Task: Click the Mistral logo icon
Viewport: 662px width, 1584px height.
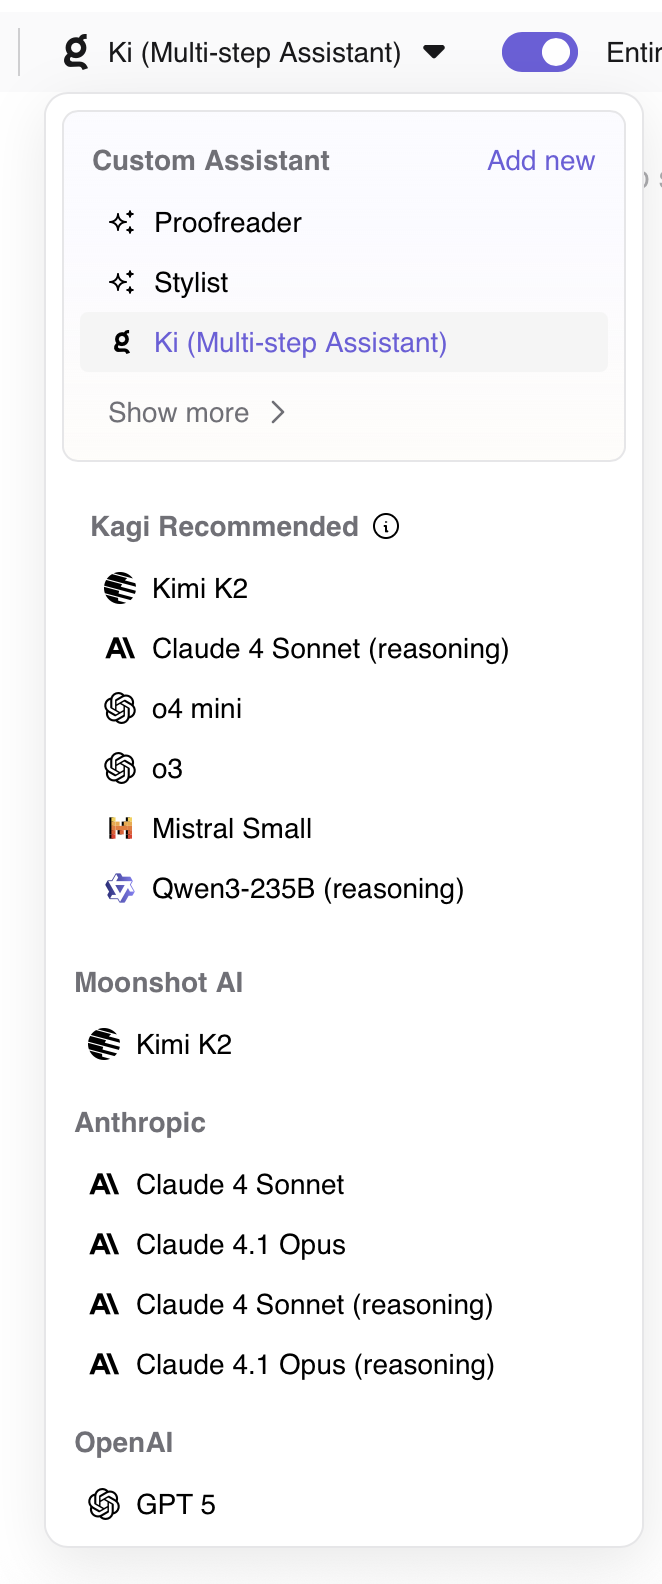Action: 120,828
